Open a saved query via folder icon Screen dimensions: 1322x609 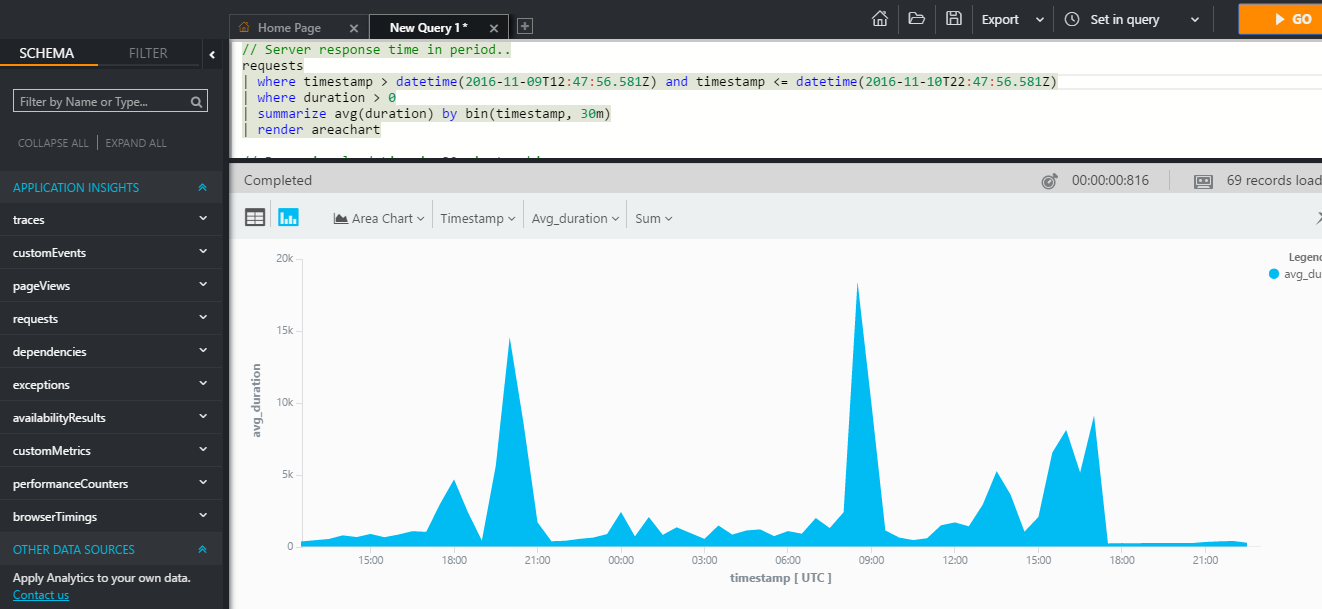pos(916,19)
